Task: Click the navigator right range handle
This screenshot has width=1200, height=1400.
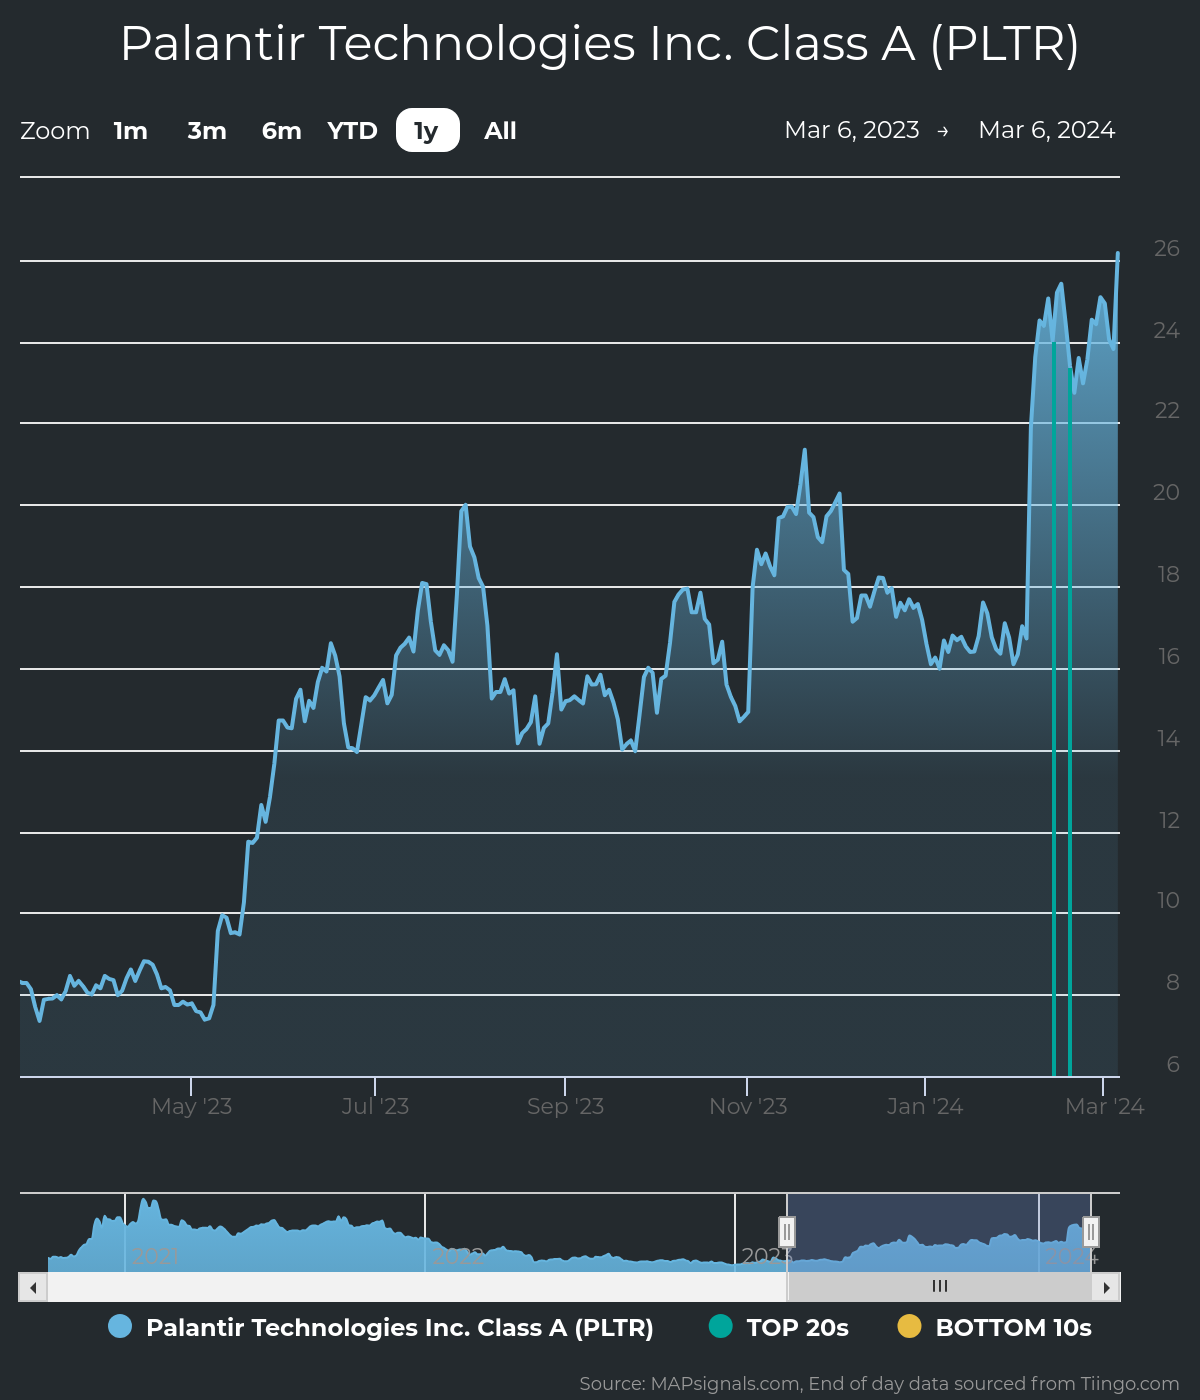Action: tap(1091, 1232)
